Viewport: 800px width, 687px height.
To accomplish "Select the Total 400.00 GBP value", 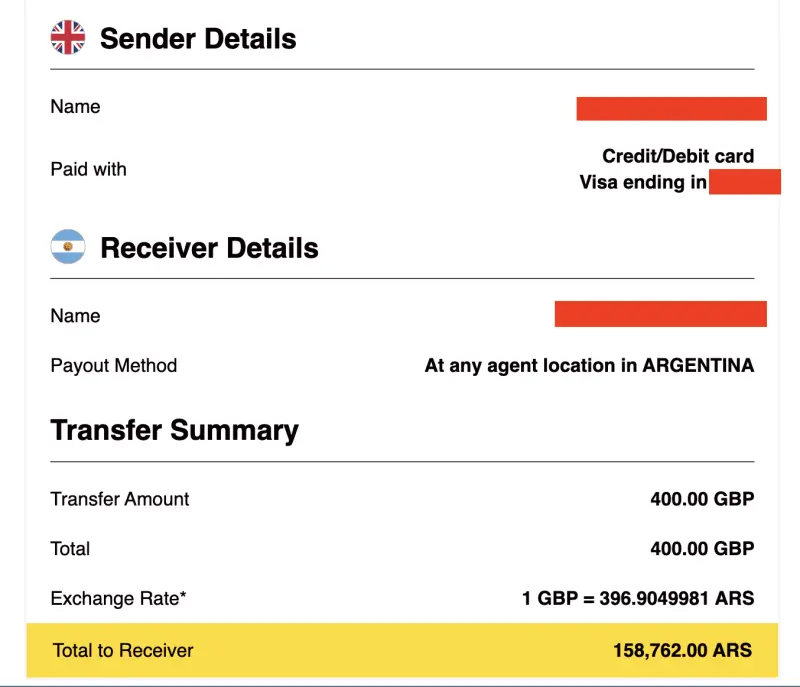I will click(x=702, y=549).
